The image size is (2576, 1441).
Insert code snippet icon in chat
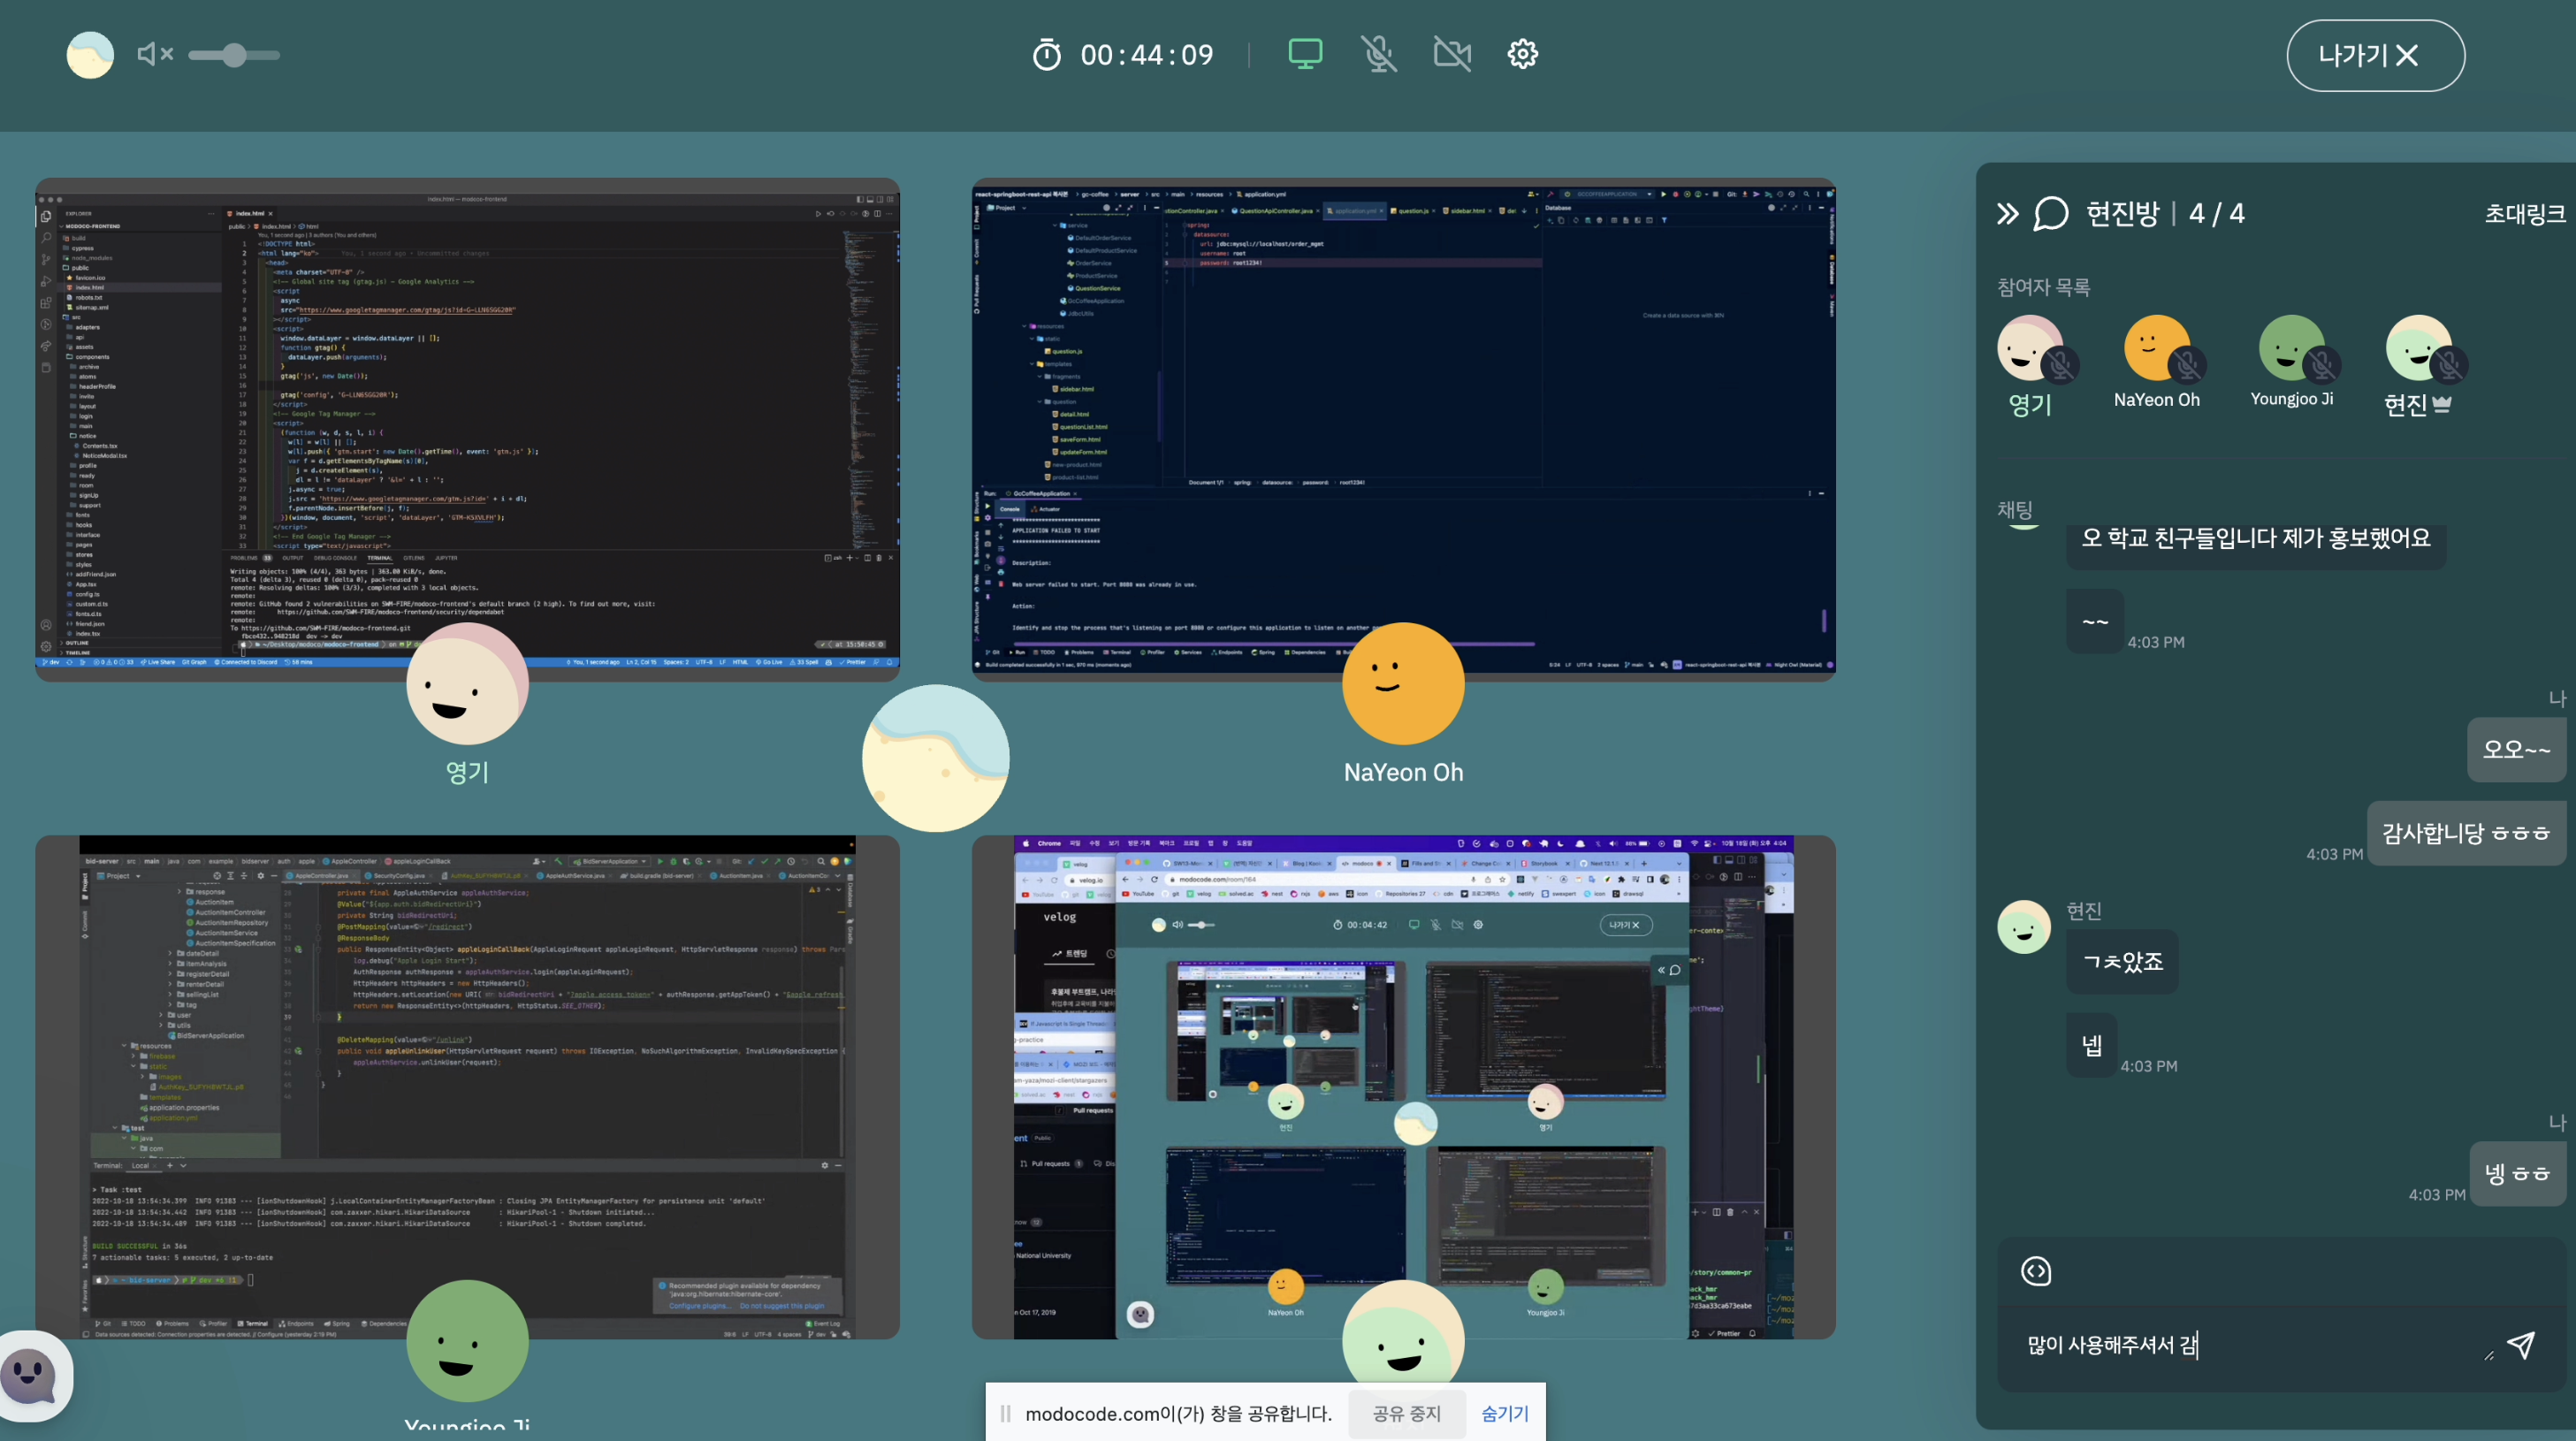pos(2036,1271)
